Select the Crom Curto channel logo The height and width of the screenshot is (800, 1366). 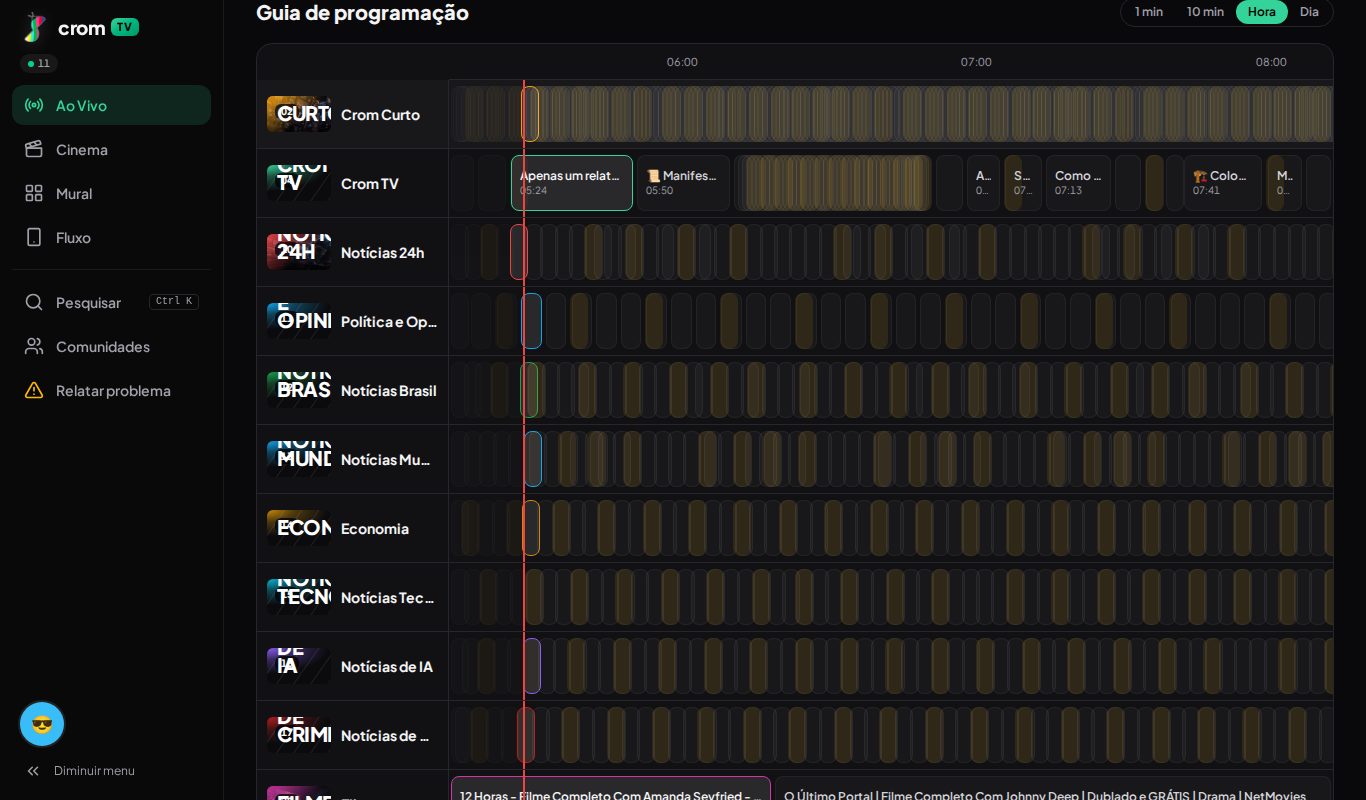pyautogui.click(x=299, y=114)
